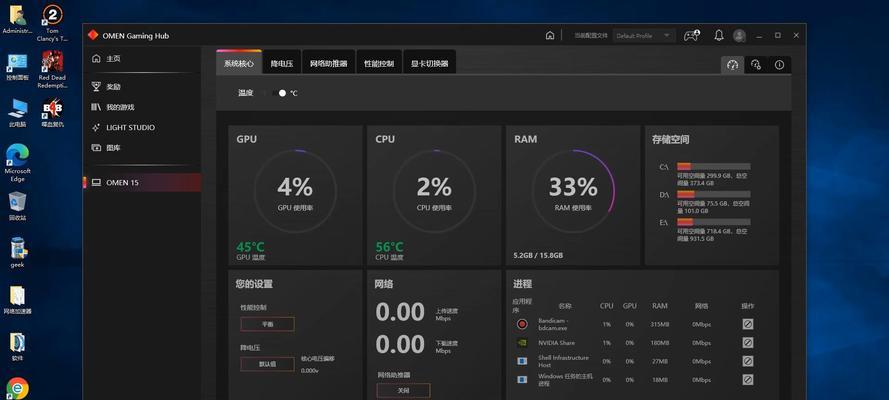Open the notifications bell
This screenshot has width=889, height=400.
click(719, 35)
